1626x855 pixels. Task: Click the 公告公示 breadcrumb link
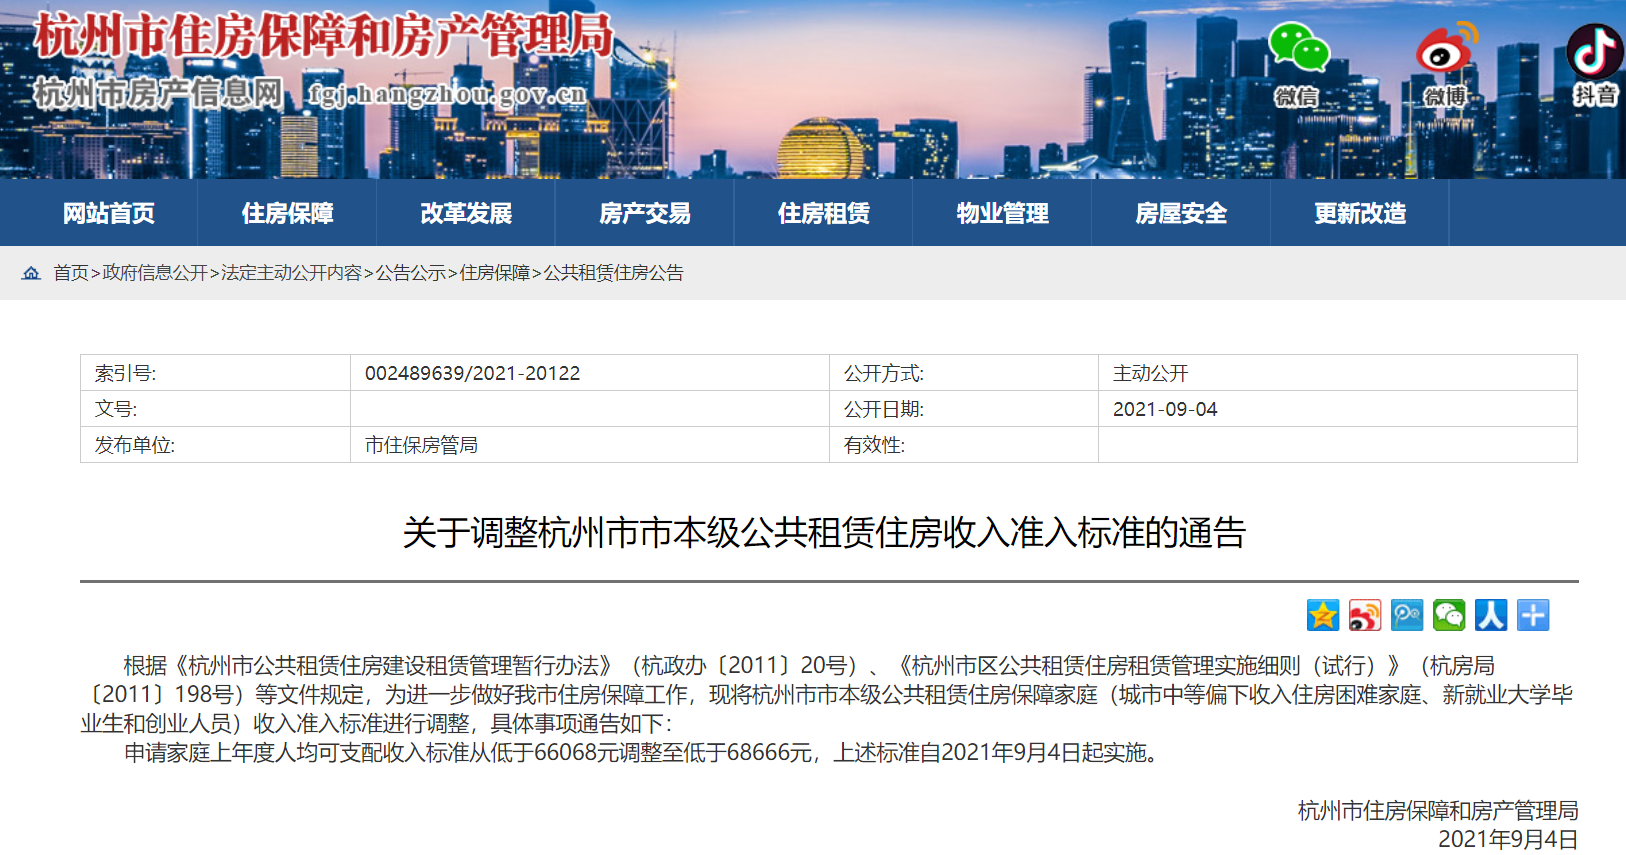411,273
